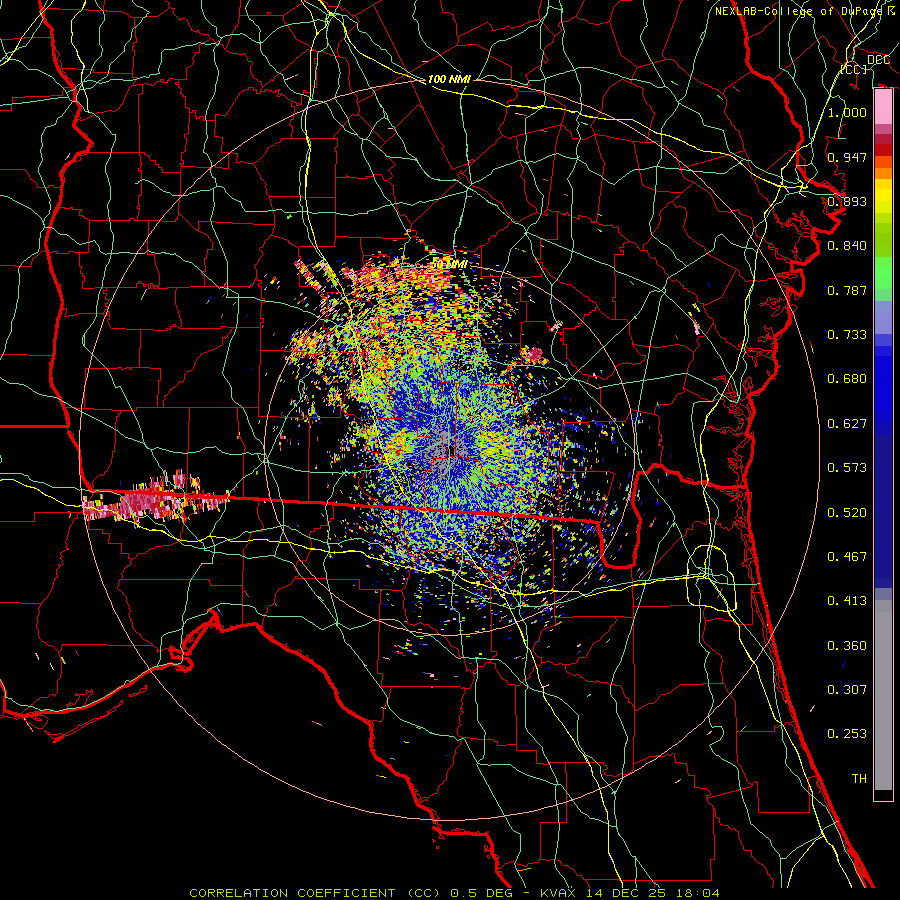This screenshot has height=900, width=900.
Task: Click the 0.573 legend value
Action: pyautogui.click(x=847, y=468)
